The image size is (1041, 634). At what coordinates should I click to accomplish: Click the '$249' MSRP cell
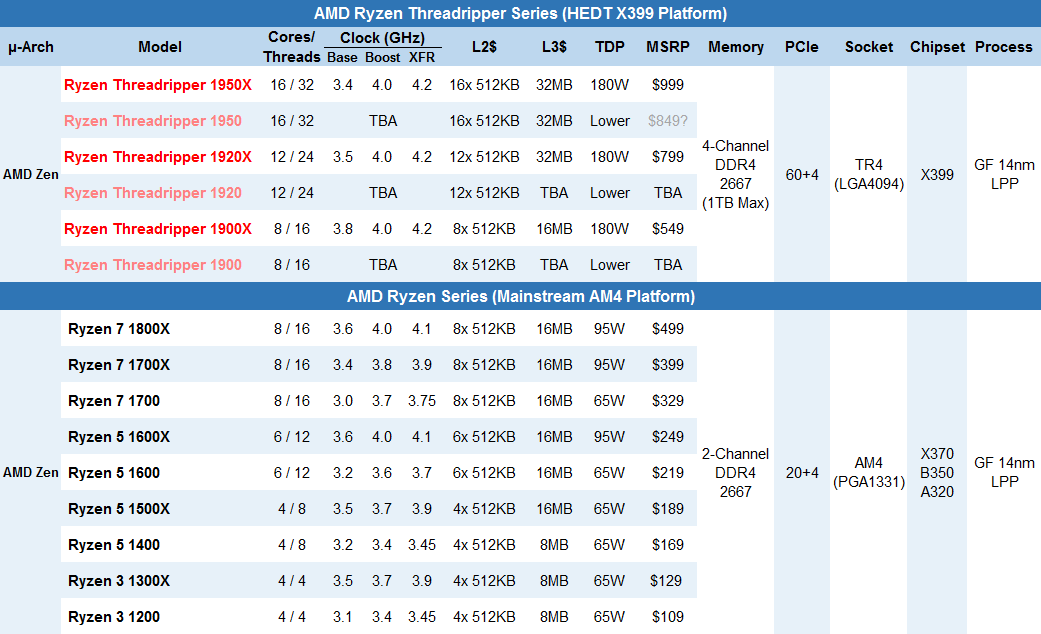click(x=668, y=437)
